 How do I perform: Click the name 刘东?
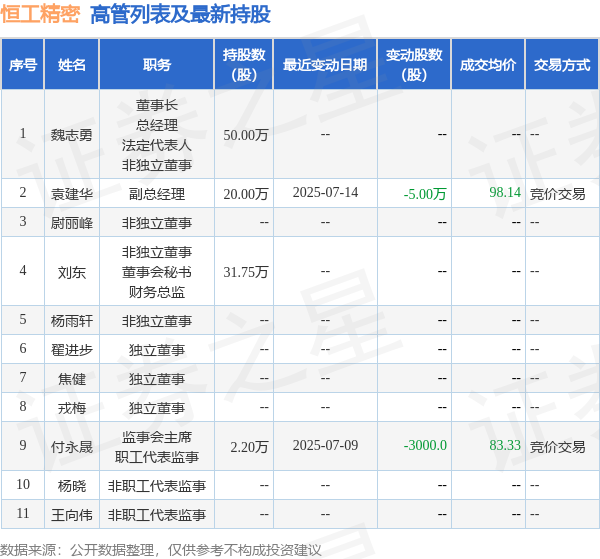pos(72,272)
